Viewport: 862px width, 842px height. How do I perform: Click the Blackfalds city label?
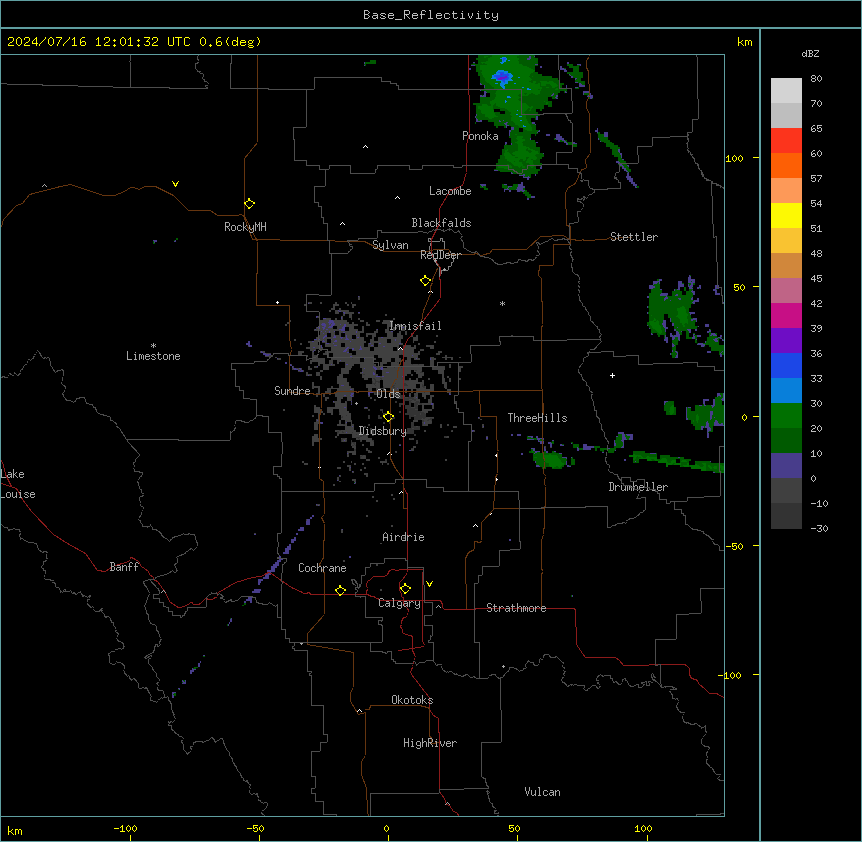coord(441,223)
